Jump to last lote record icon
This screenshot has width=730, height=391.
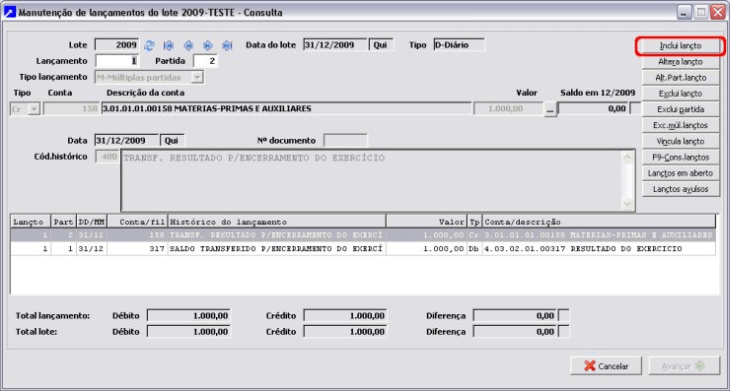(227, 45)
